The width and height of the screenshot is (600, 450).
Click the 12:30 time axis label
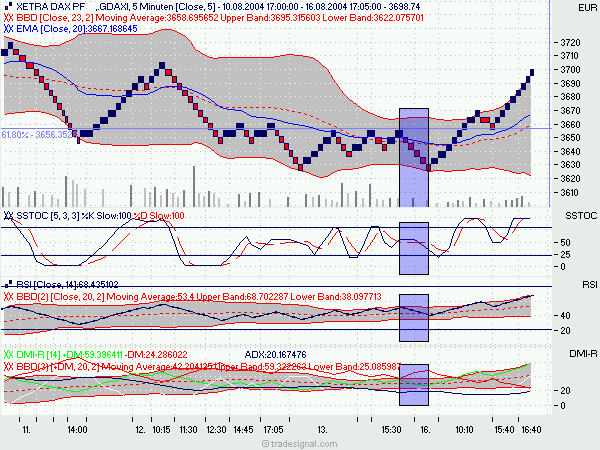(x=216, y=430)
